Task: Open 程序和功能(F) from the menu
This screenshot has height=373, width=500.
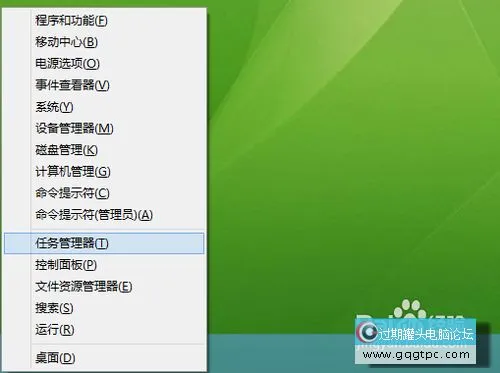Action: point(104,21)
